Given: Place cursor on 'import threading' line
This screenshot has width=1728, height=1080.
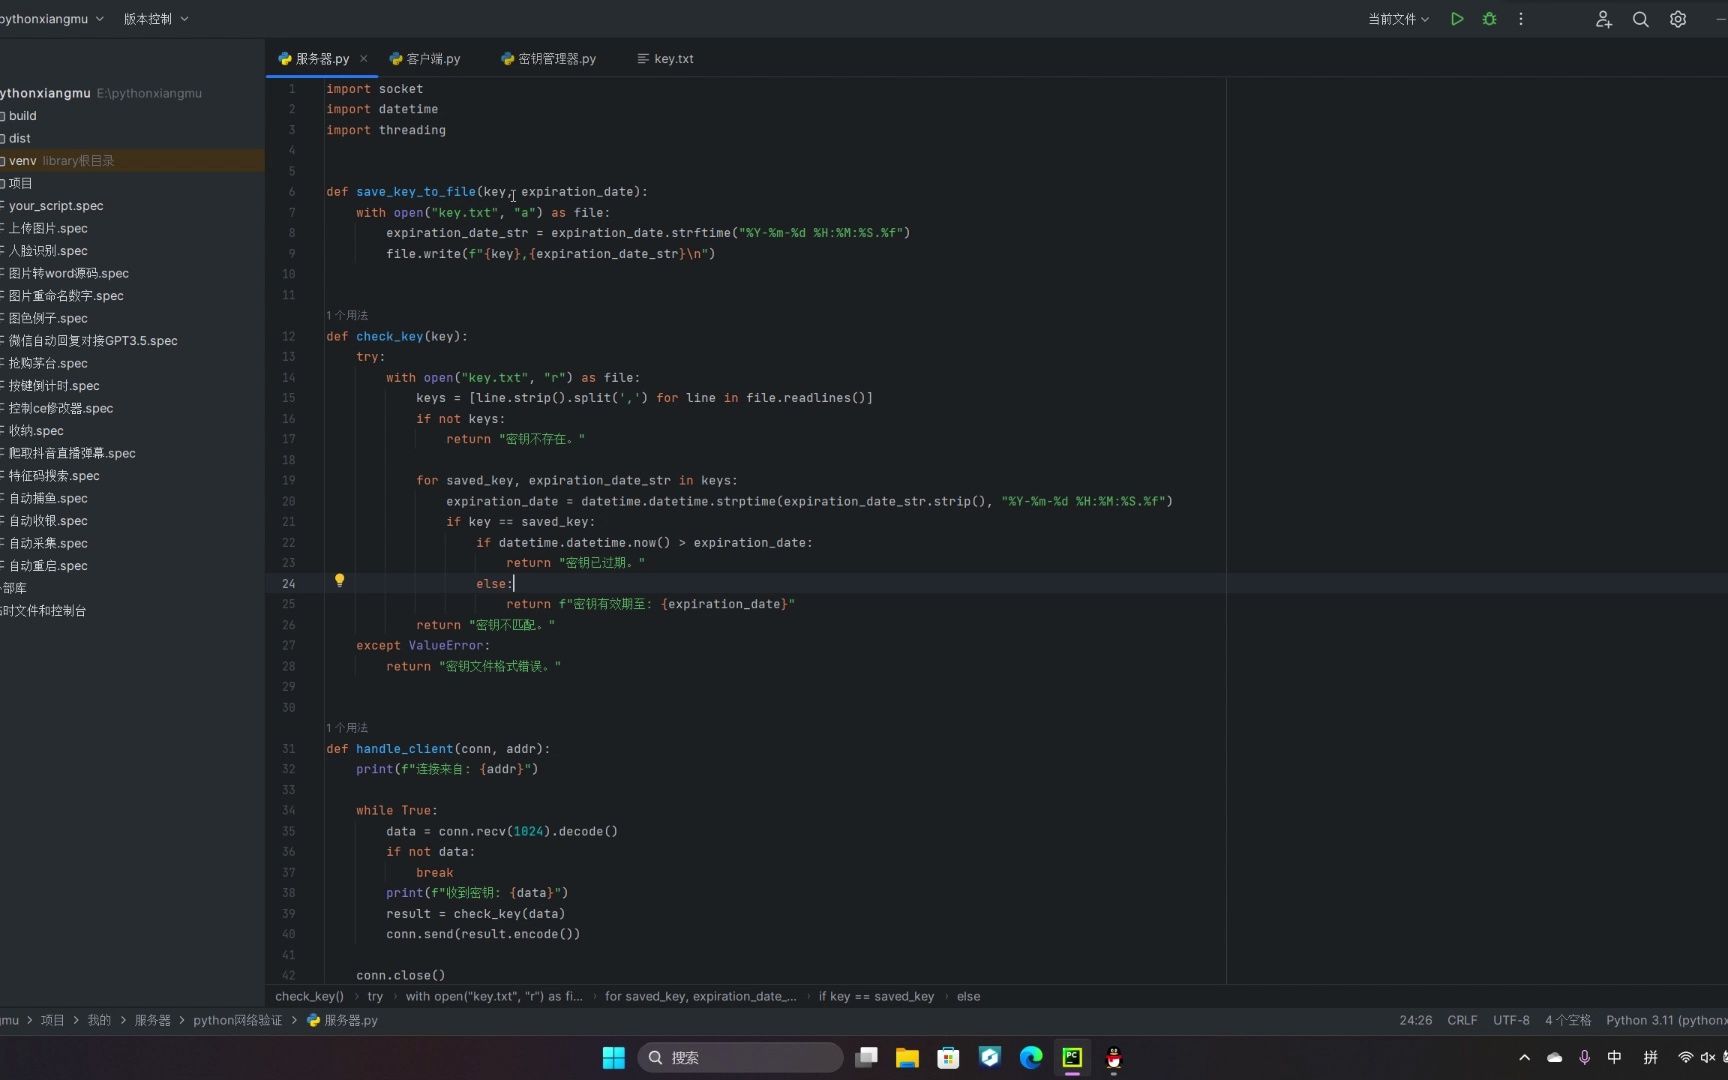Looking at the screenshot, I should pyautogui.click(x=386, y=130).
